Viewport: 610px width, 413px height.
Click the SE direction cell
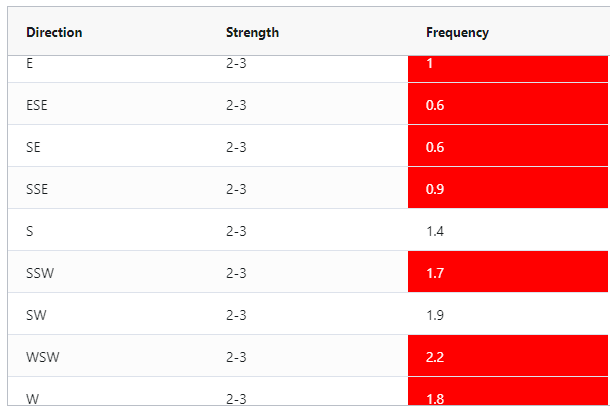(x=33, y=147)
